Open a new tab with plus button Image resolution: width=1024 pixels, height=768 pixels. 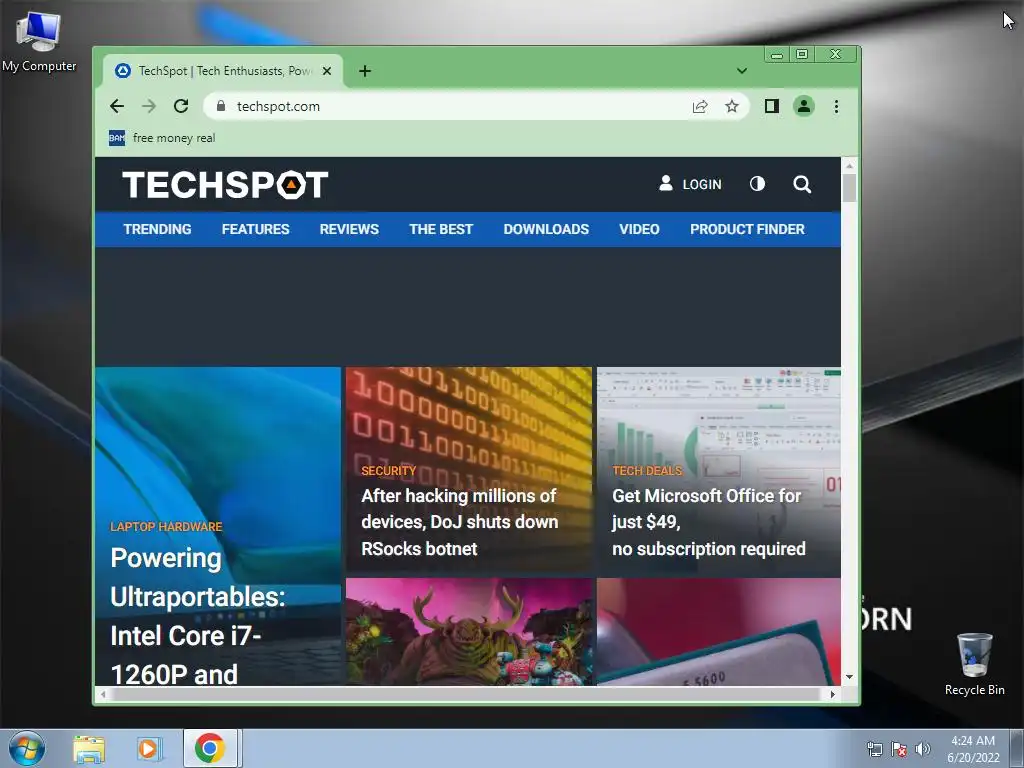[365, 71]
